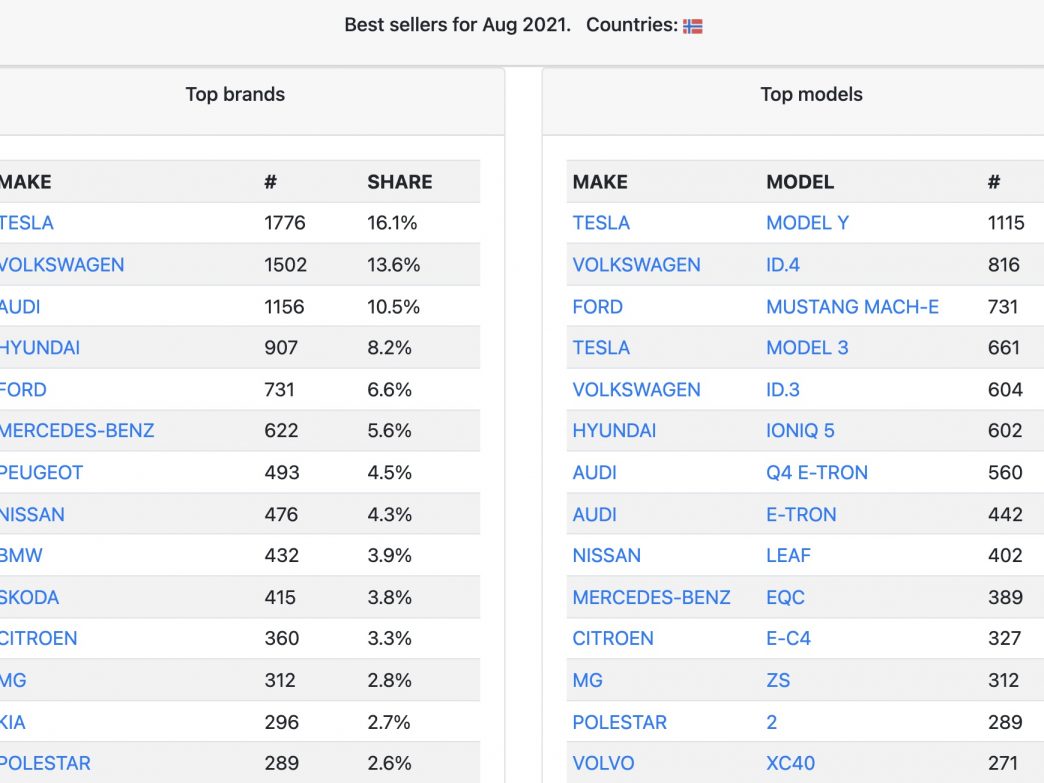Click VOLKSWAGEN make in the ID.3 row
1044x783 pixels.
(x=637, y=390)
